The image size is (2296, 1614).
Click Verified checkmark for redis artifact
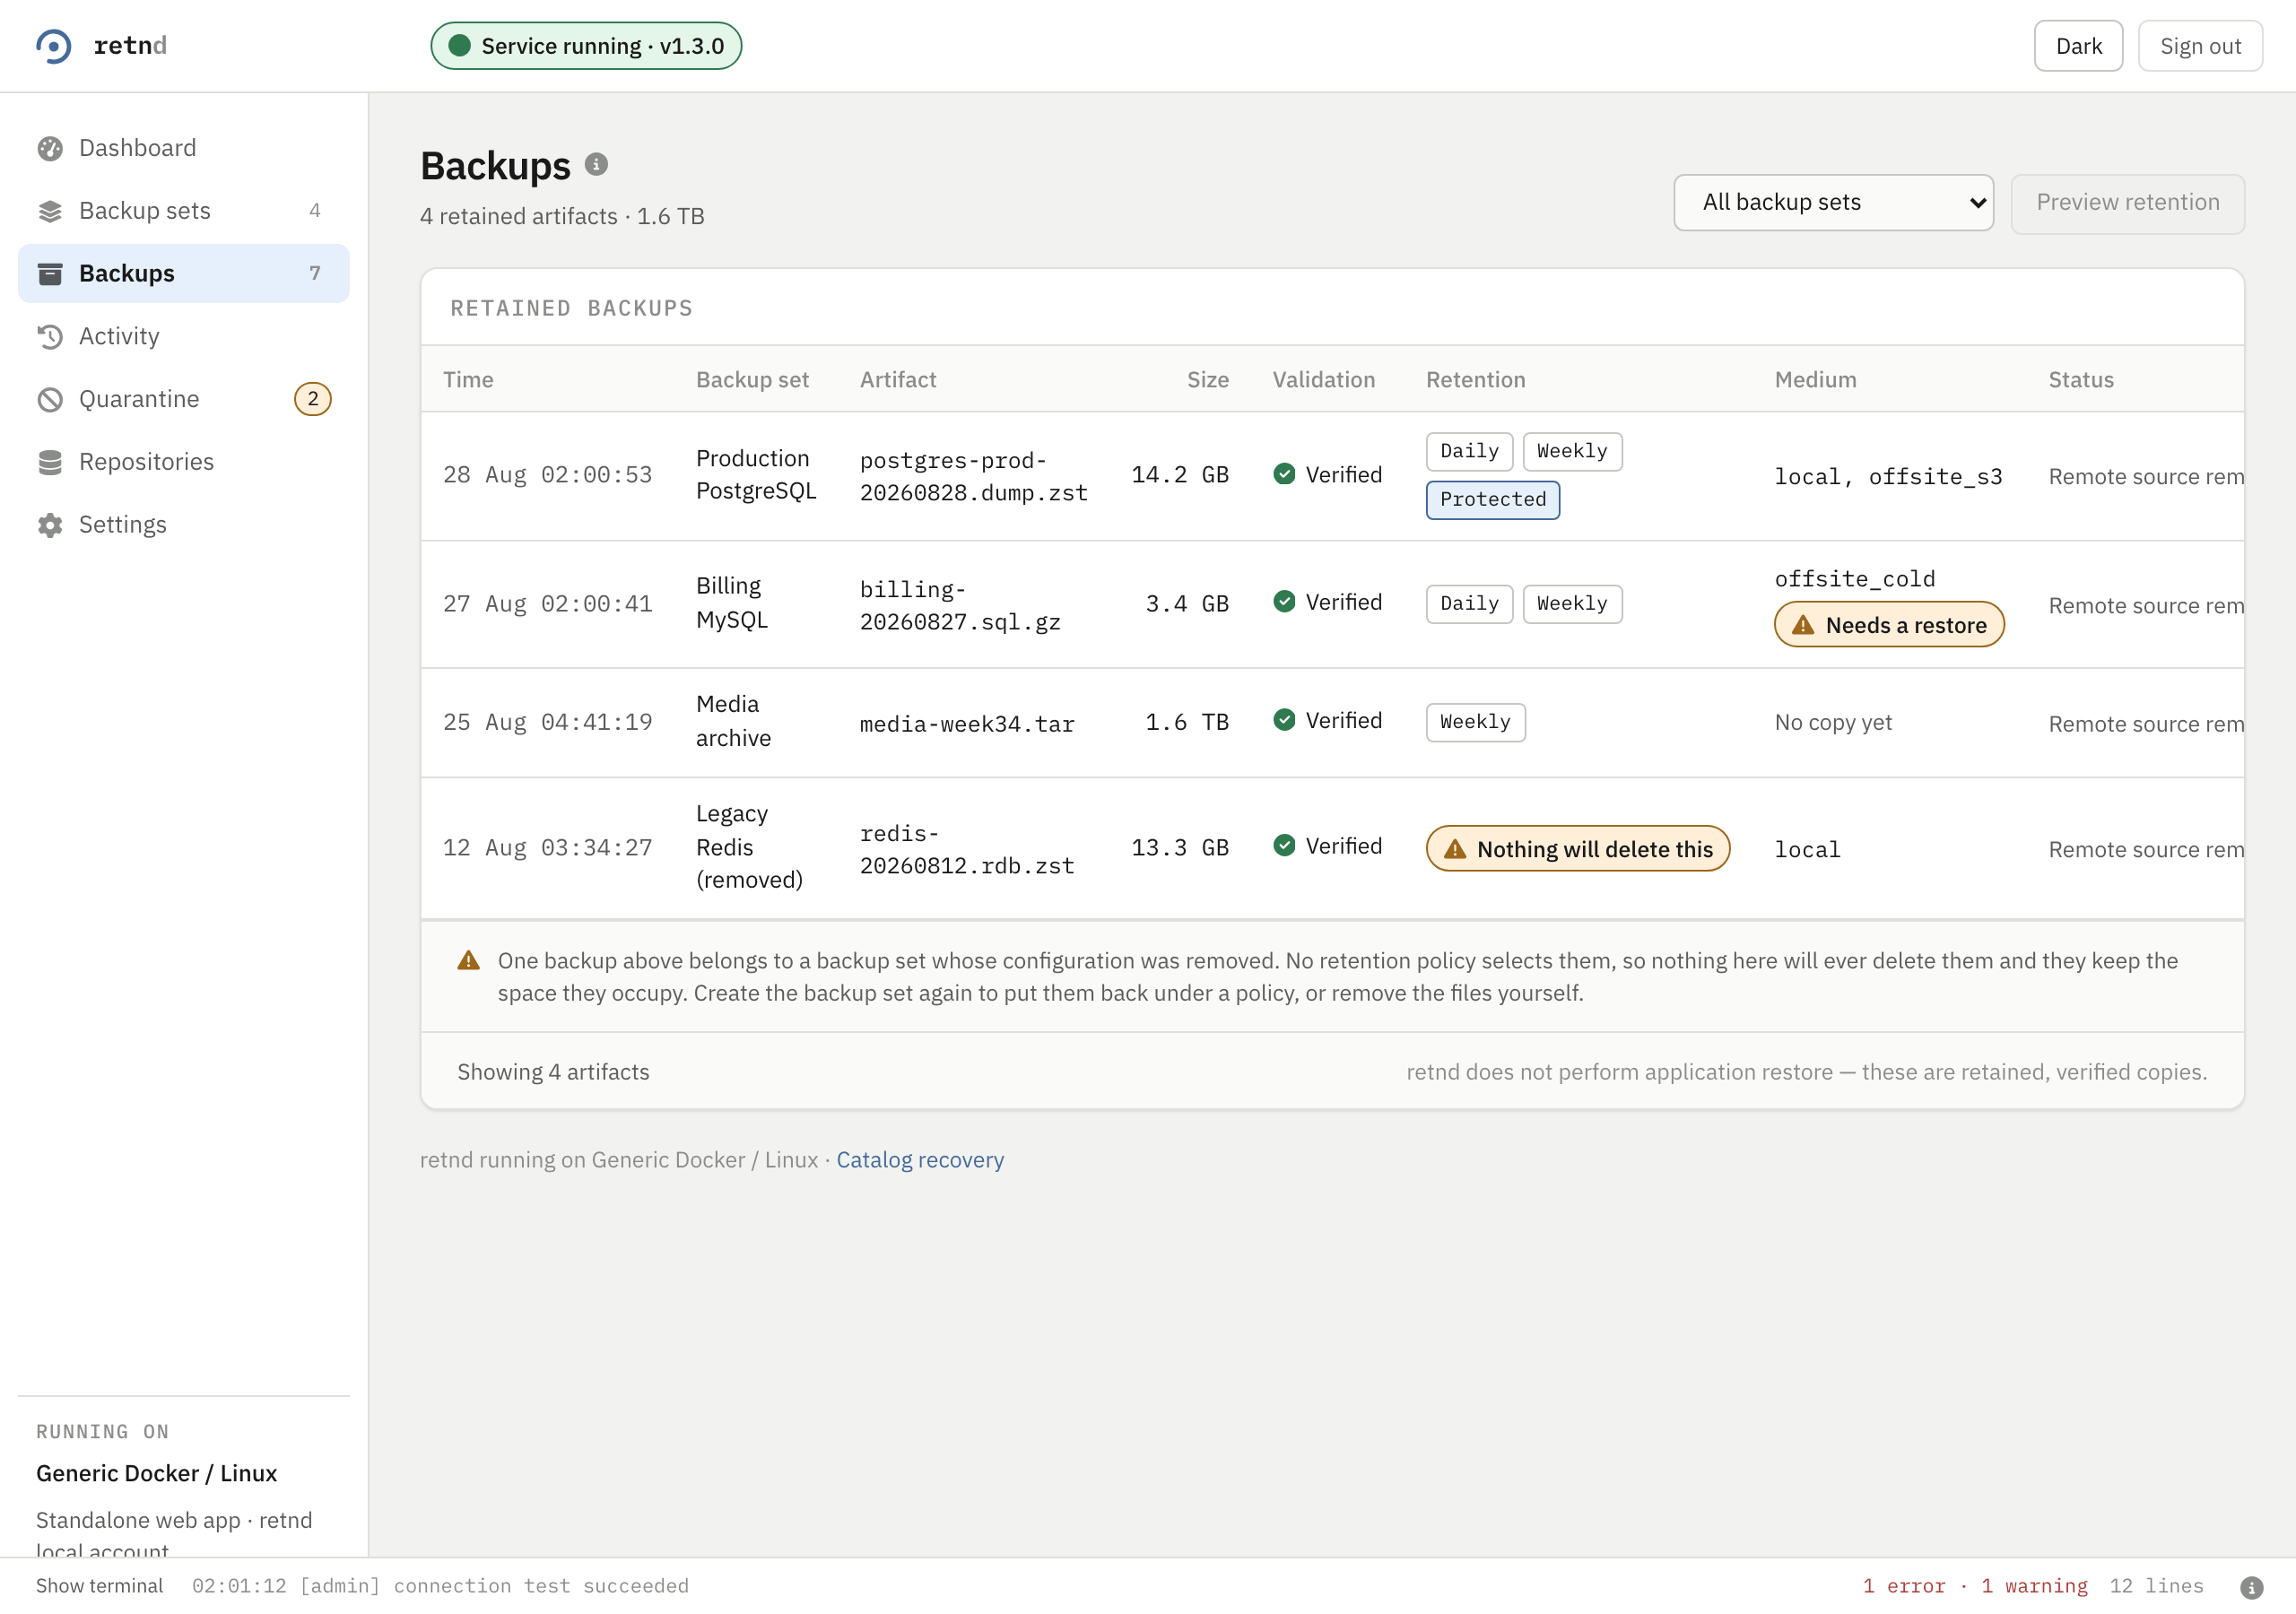point(1284,846)
